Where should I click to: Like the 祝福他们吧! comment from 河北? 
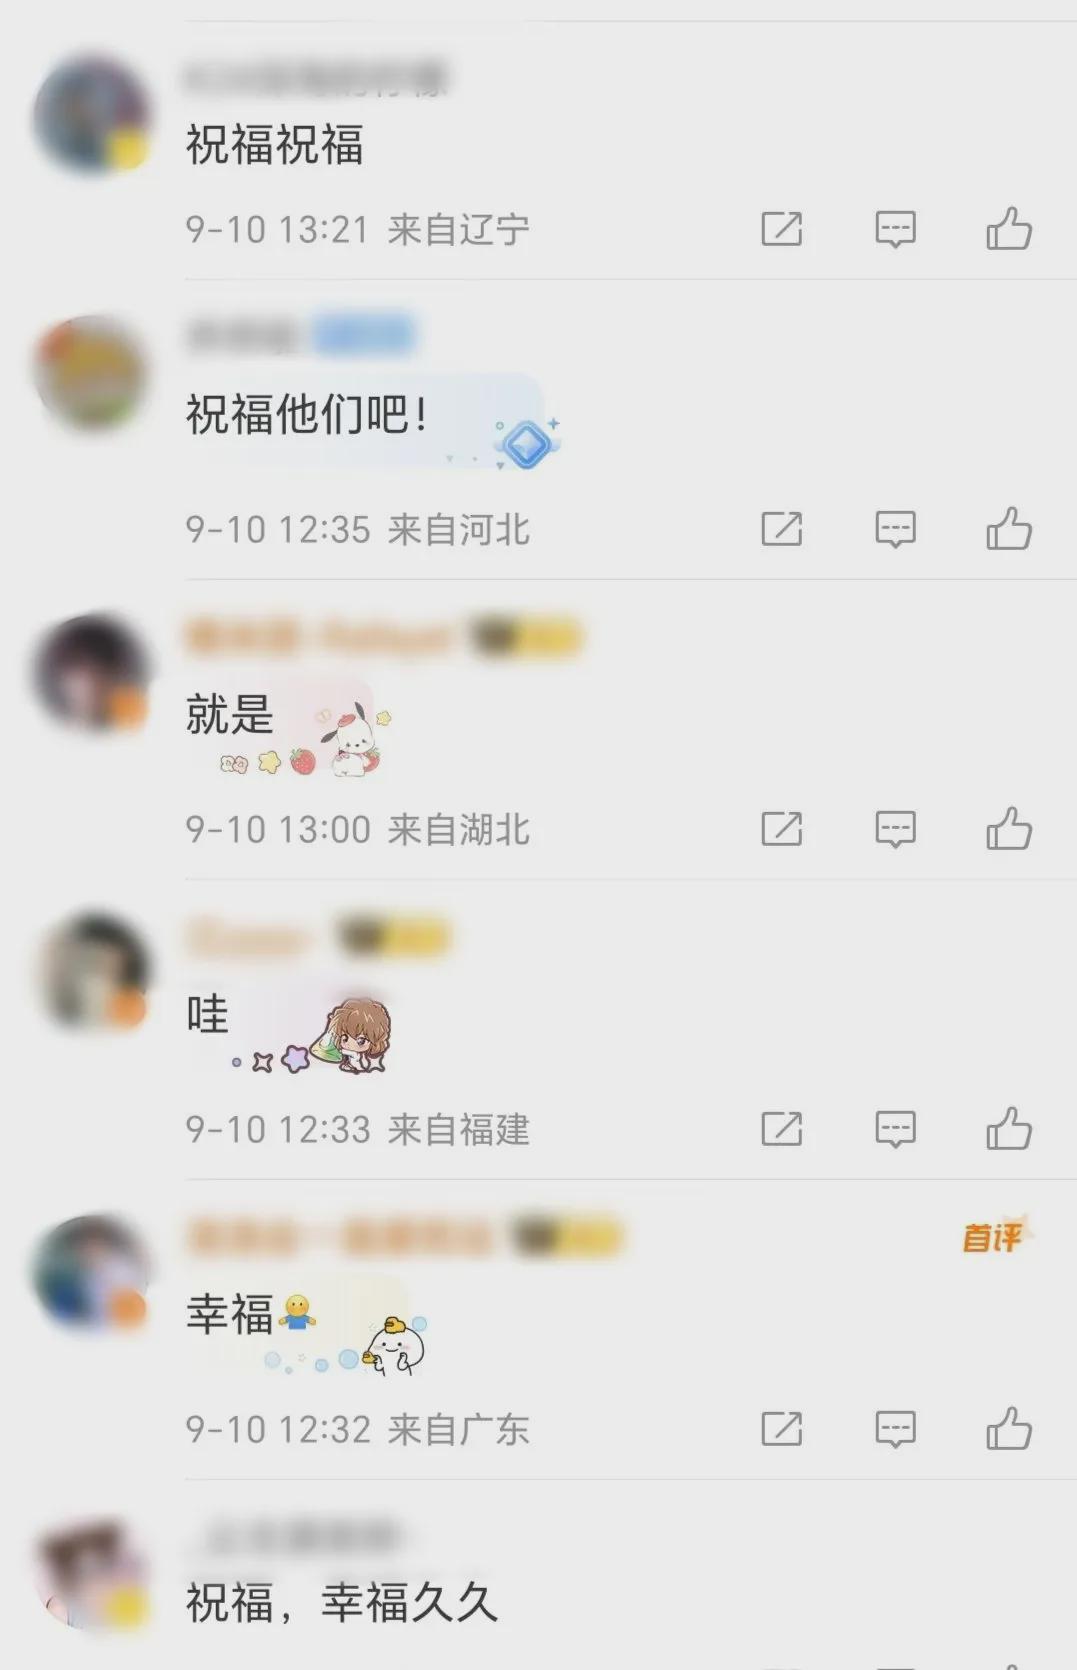tap(1008, 529)
